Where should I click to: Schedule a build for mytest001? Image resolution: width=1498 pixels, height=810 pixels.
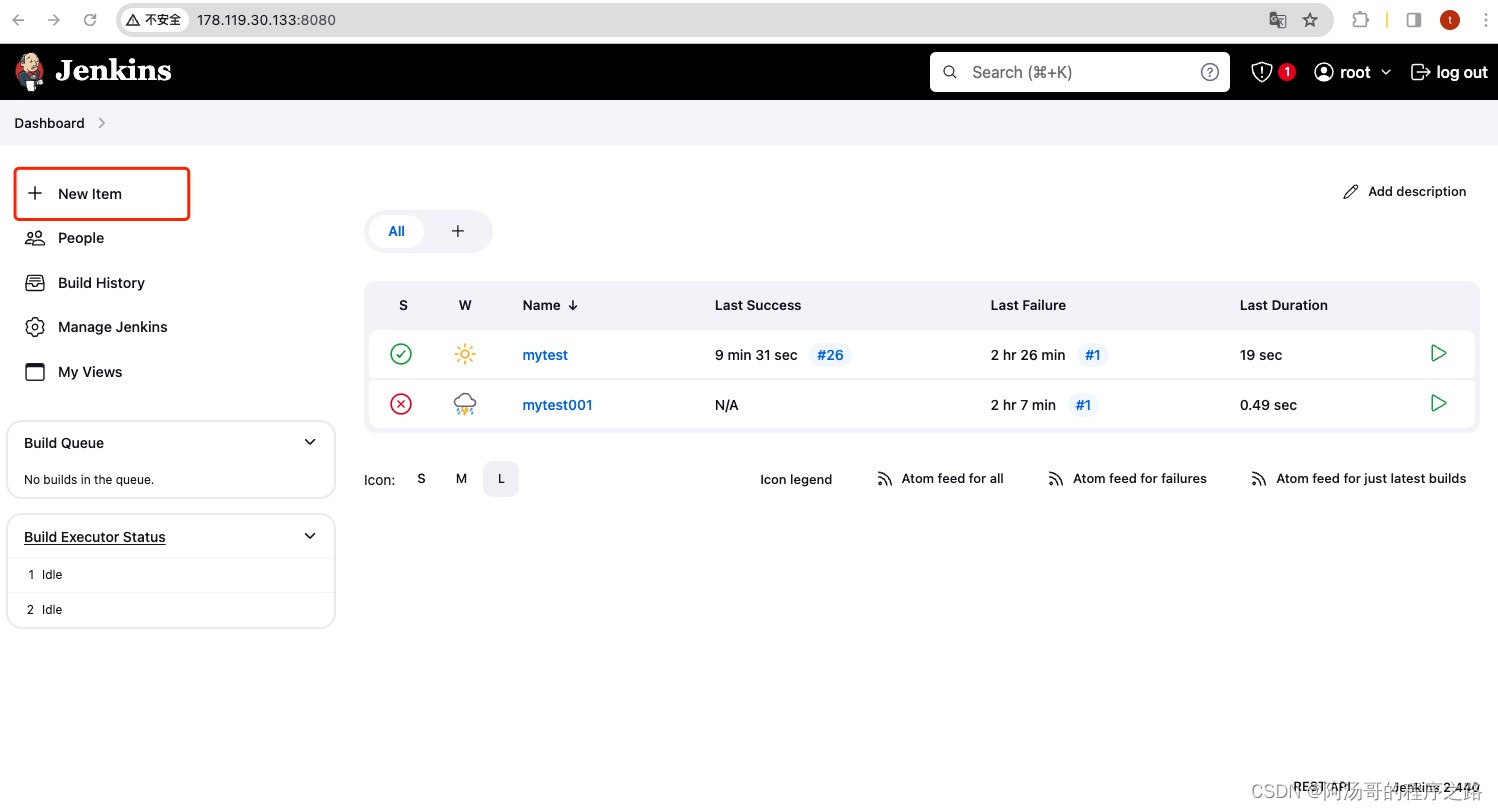click(x=1438, y=403)
